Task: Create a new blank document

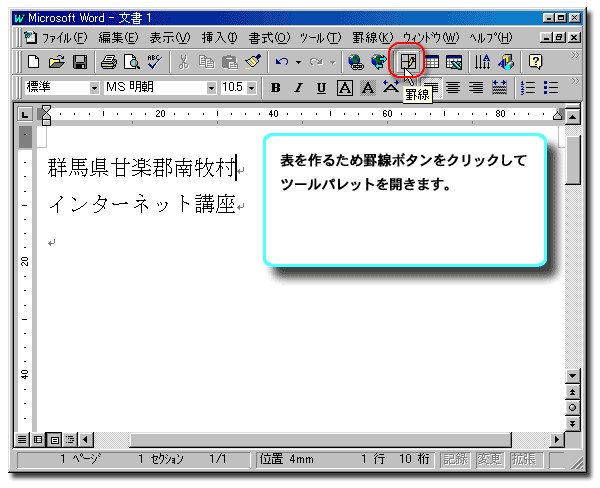Action: (x=34, y=62)
